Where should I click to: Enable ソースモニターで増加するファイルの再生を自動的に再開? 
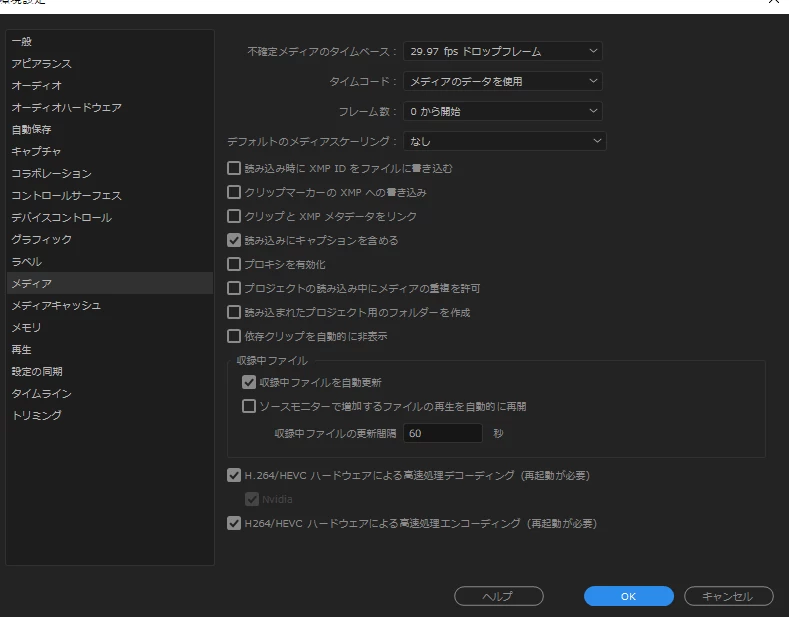[249, 406]
